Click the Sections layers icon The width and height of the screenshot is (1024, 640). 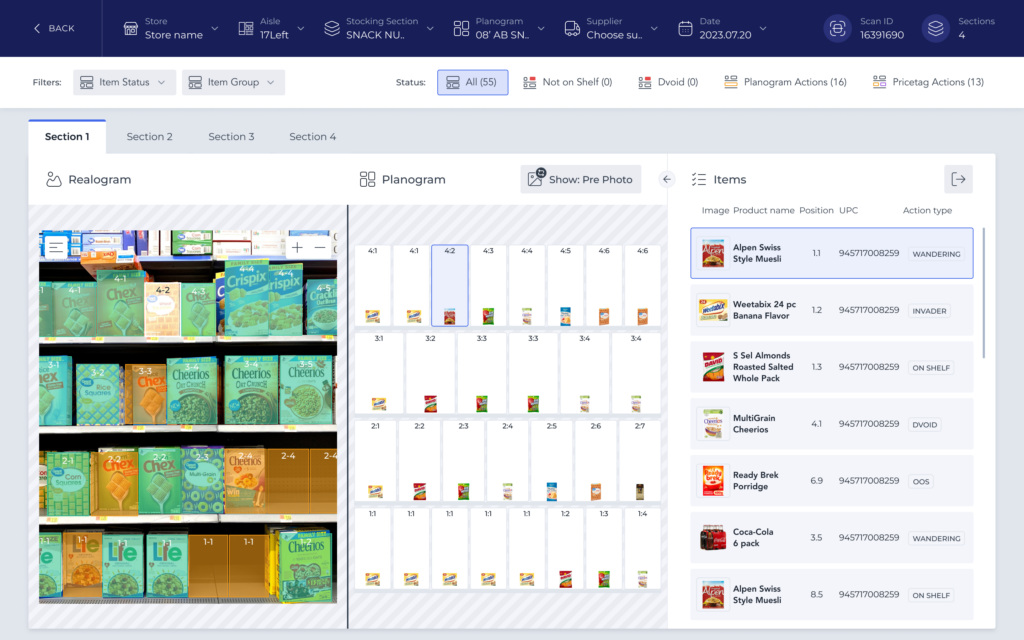click(x=935, y=28)
